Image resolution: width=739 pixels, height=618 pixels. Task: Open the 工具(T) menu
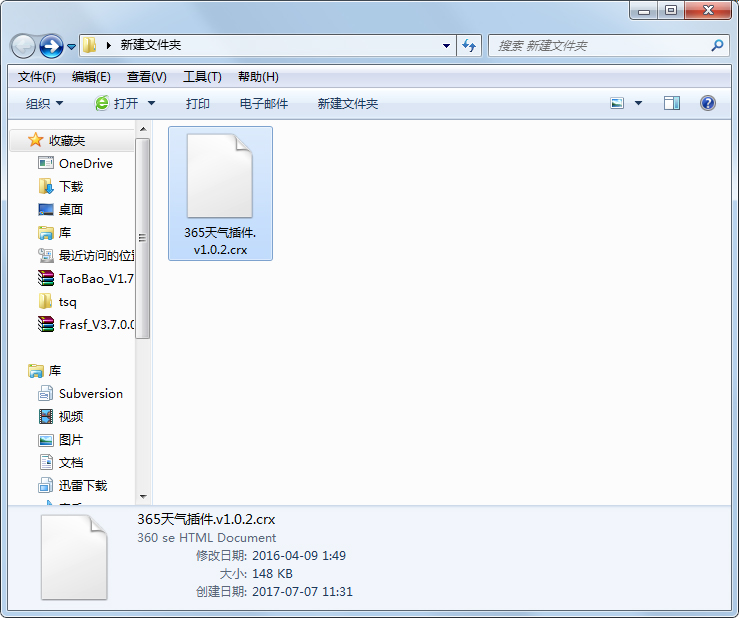click(x=201, y=77)
